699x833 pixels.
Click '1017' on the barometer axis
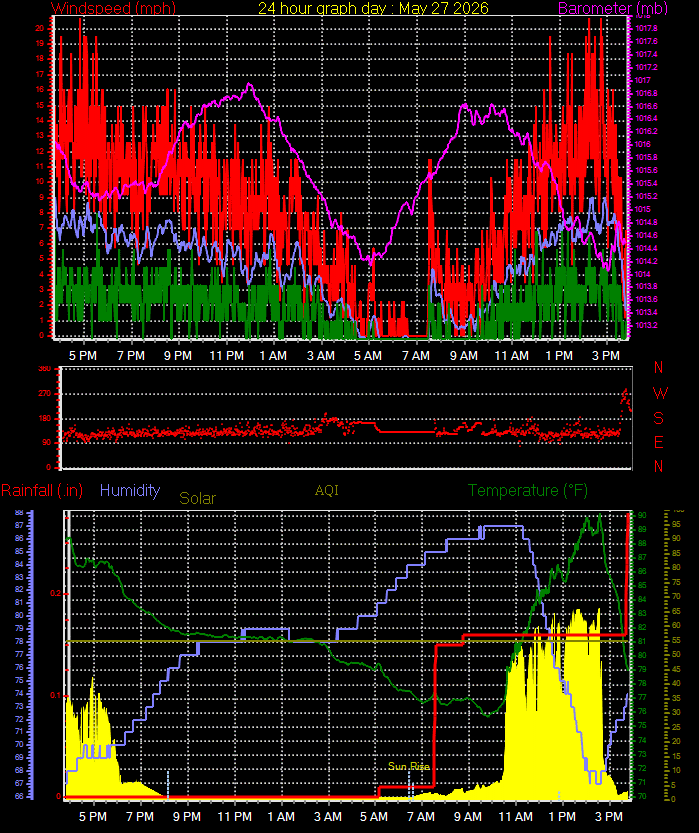(643, 80)
